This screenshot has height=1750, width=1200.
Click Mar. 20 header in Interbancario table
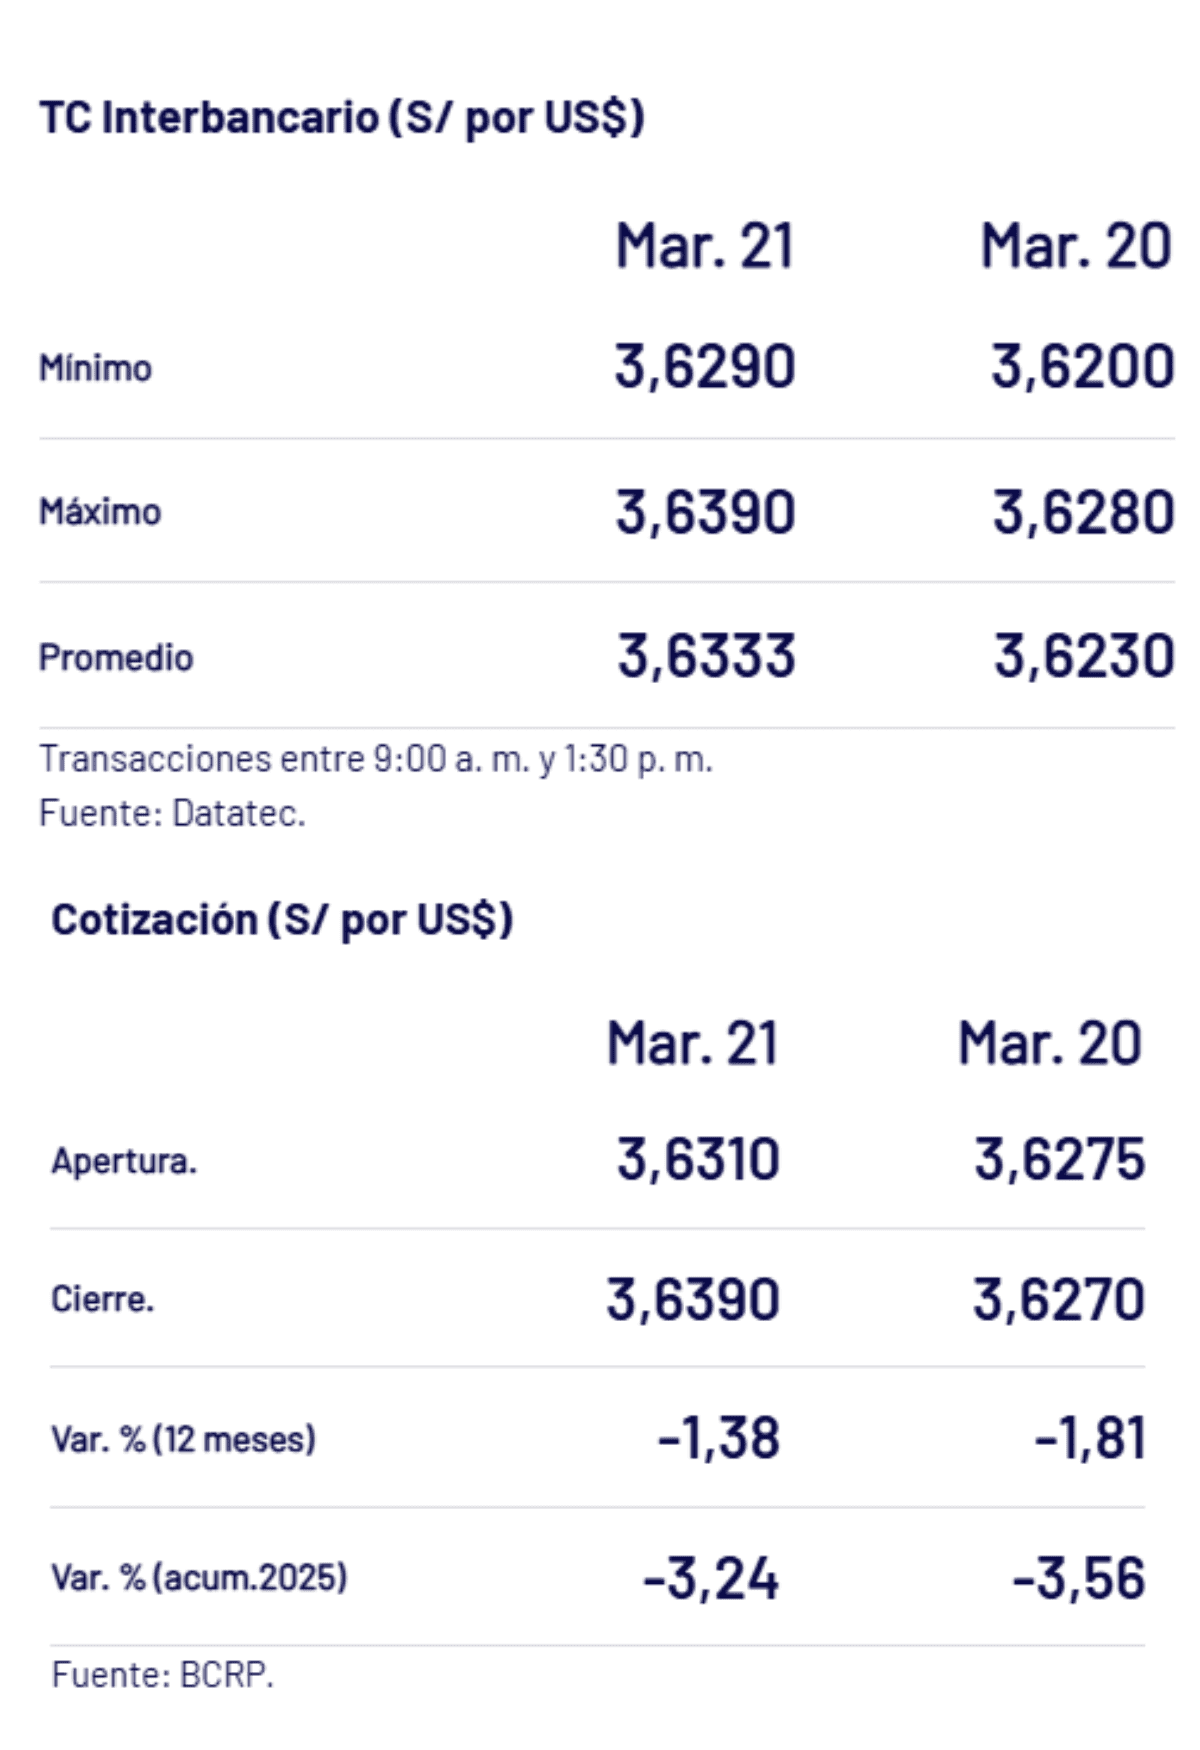[x=1075, y=246]
